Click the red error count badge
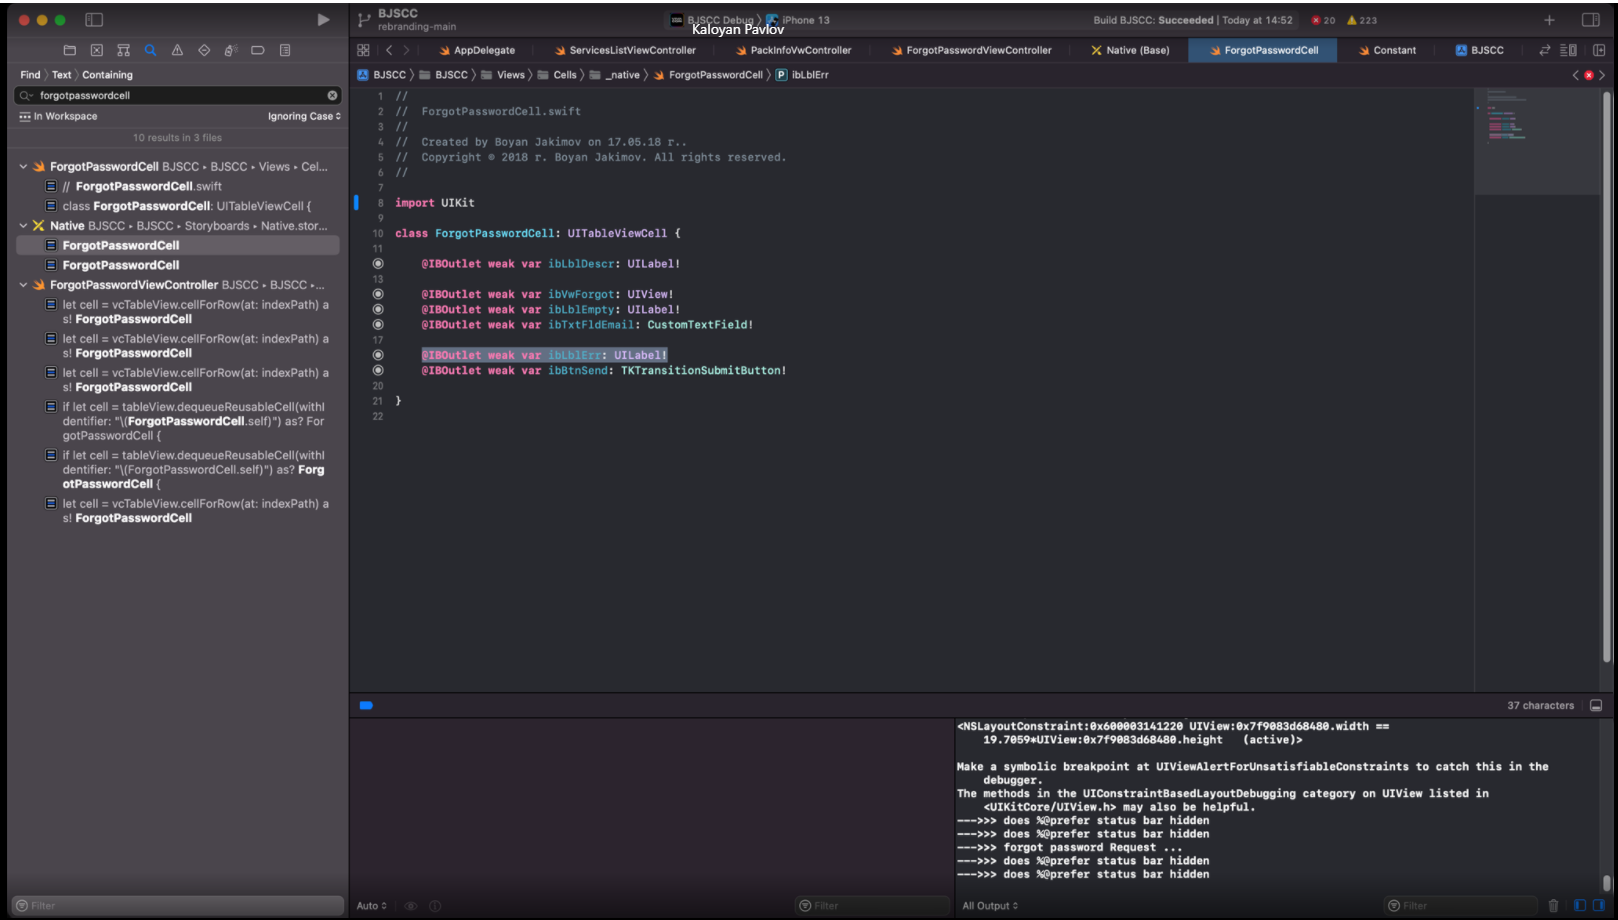The width and height of the screenshot is (1618, 920). point(1323,20)
